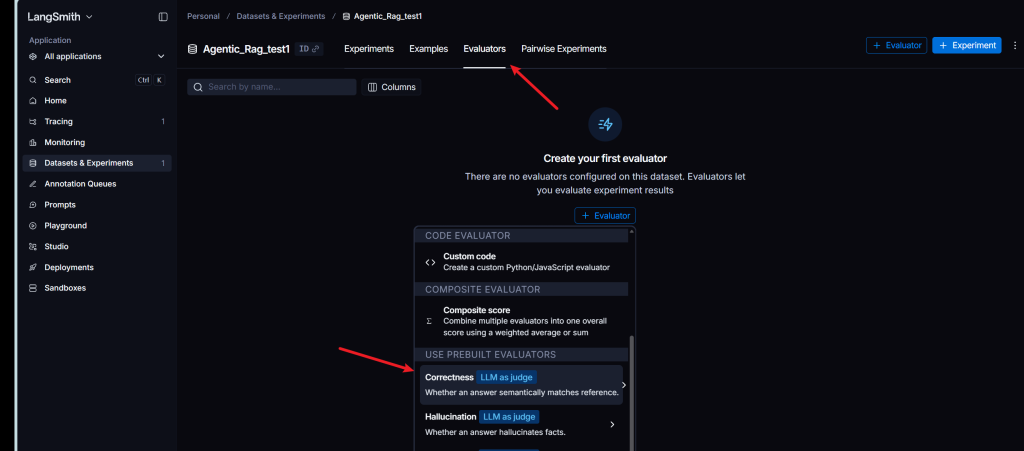Image resolution: width=1024 pixels, height=451 pixels.
Task: Click the LLM as judge tag on Hallucination
Action: point(509,416)
